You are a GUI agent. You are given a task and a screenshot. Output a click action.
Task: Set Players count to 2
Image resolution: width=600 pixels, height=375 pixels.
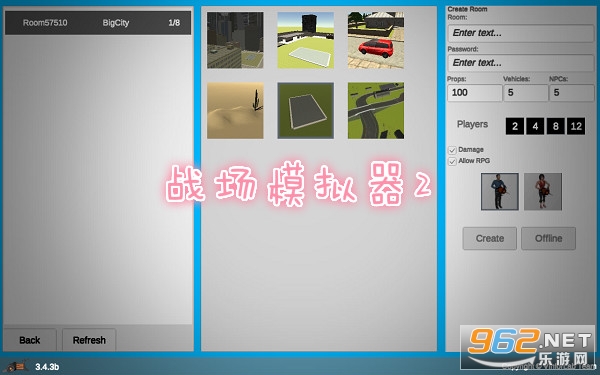tap(515, 126)
